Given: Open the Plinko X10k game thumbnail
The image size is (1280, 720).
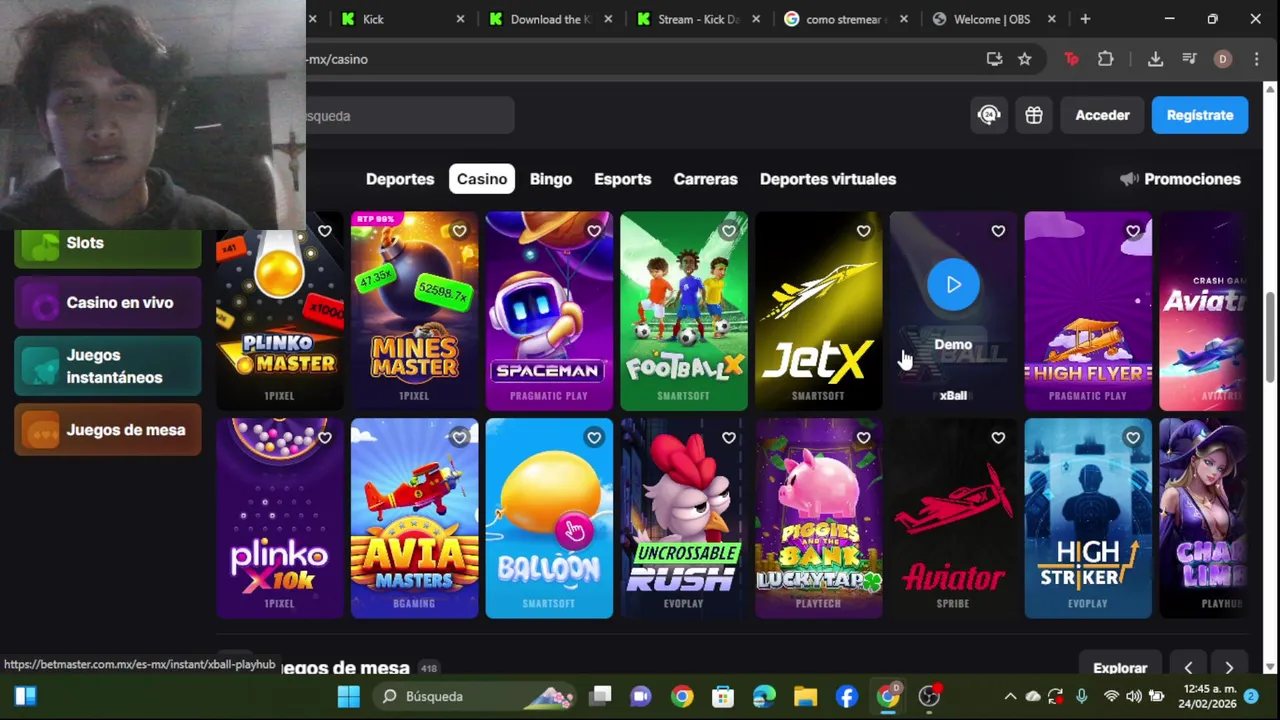Looking at the screenshot, I should pyautogui.click(x=280, y=518).
